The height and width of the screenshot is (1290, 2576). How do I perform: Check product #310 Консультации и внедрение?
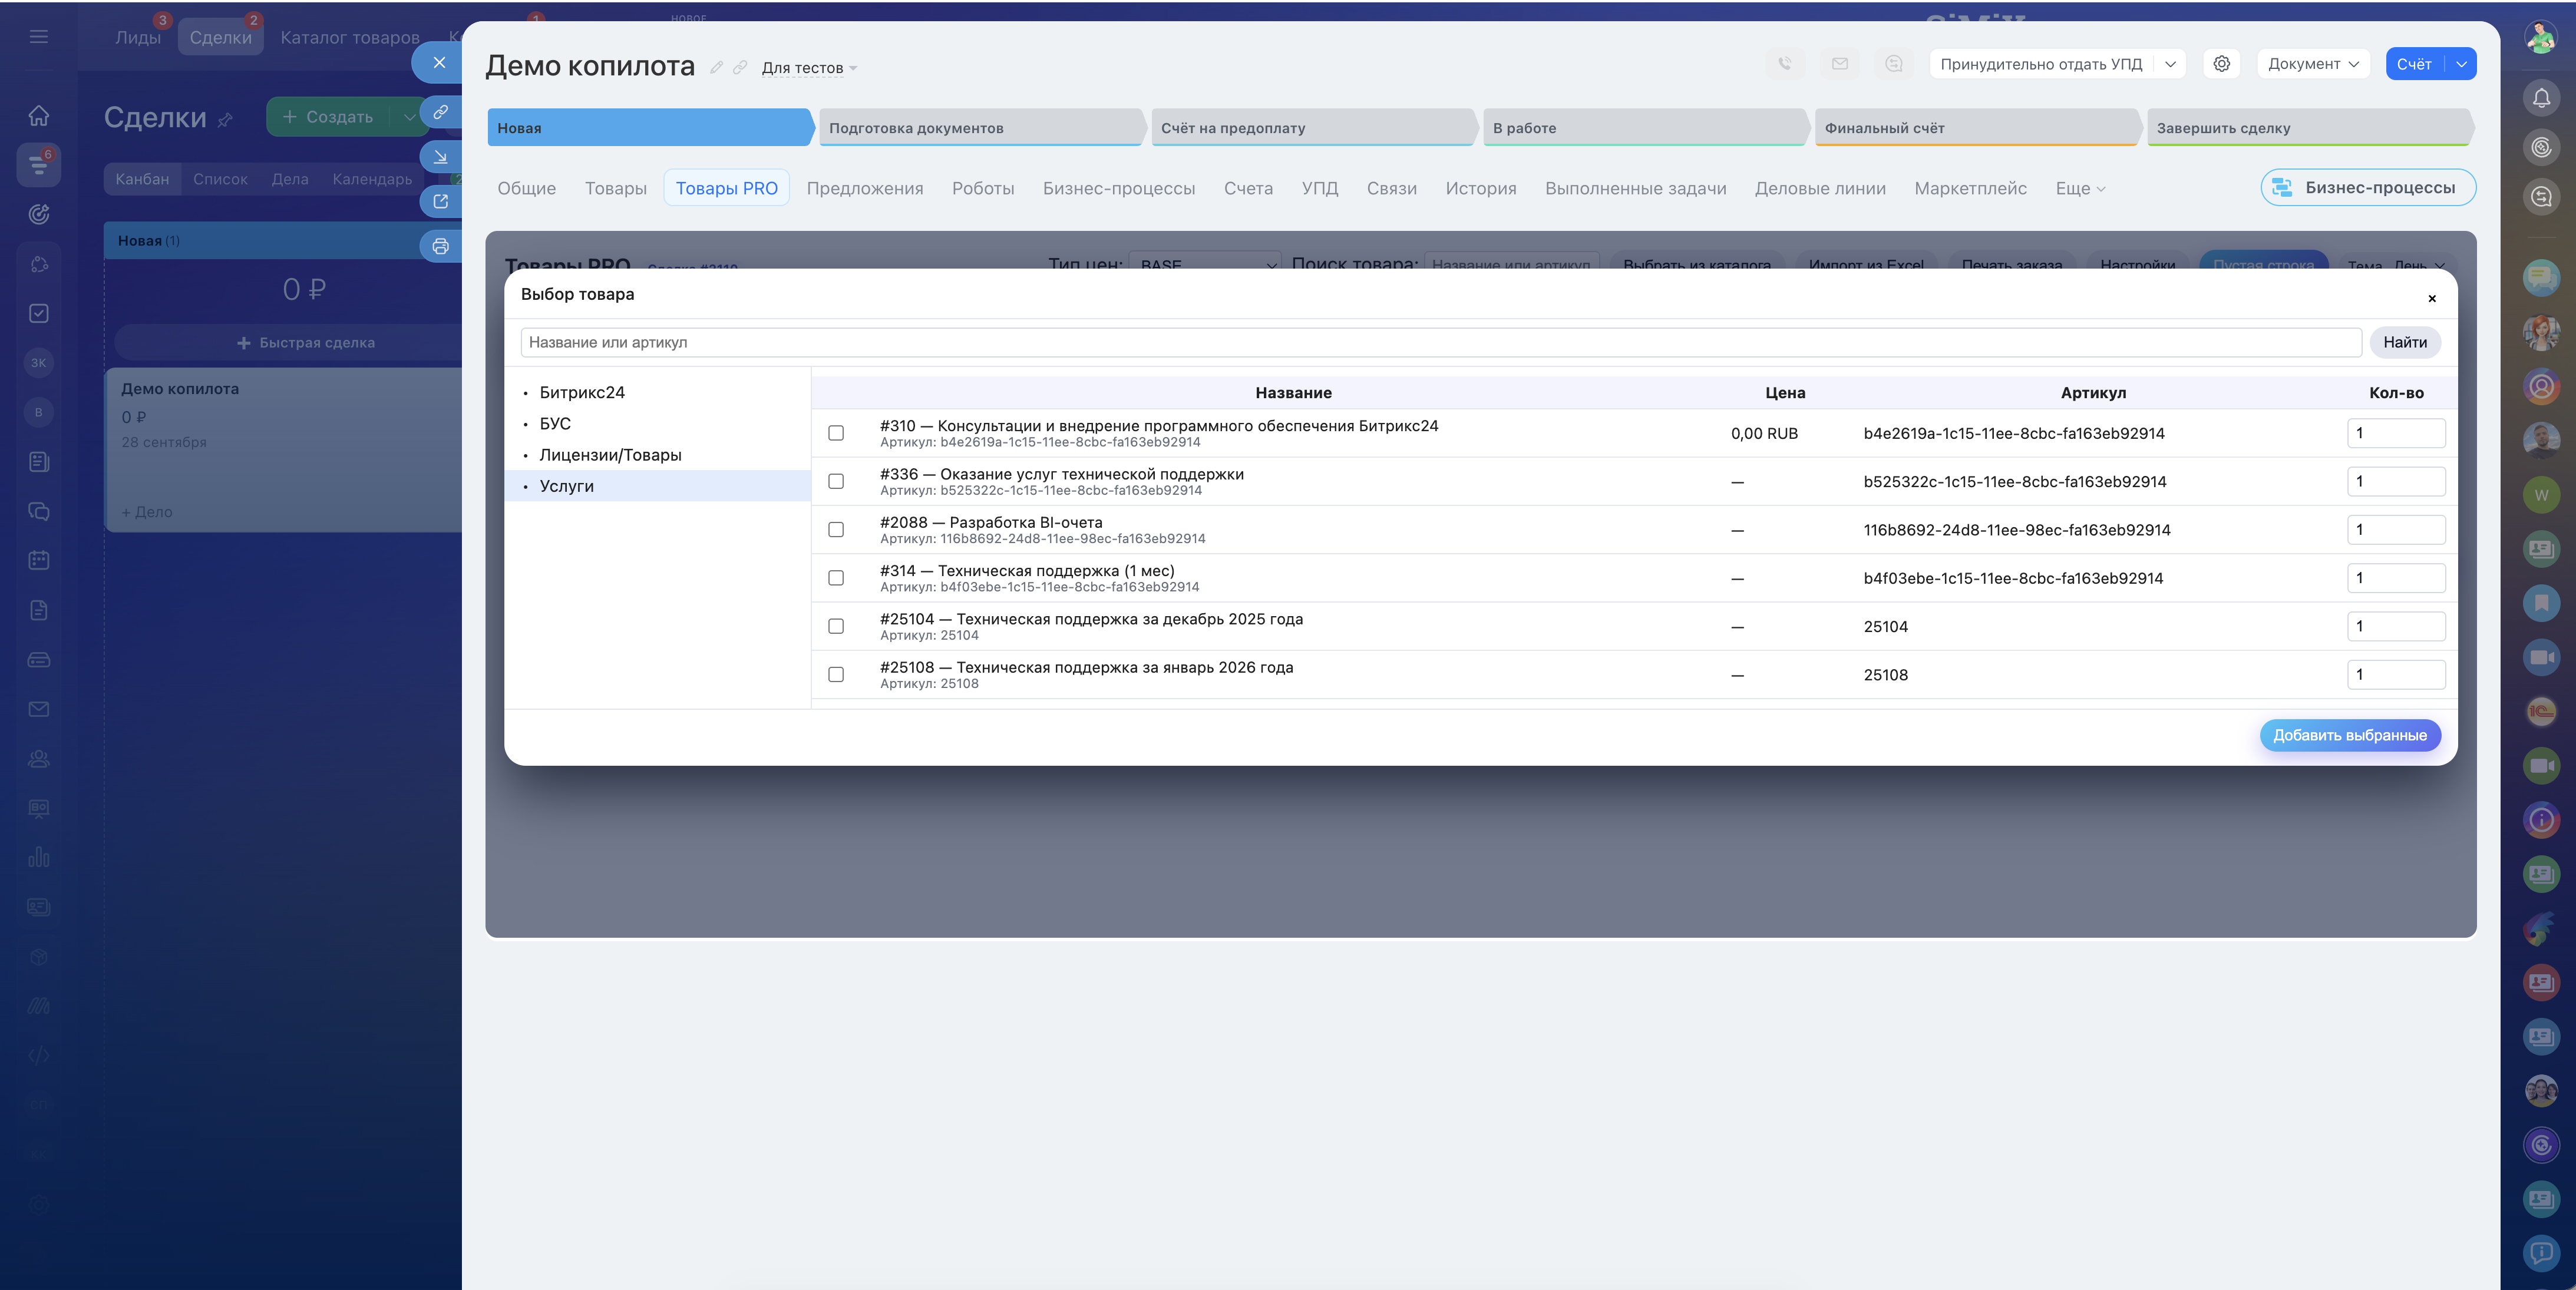pyautogui.click(x=836, y=433)
